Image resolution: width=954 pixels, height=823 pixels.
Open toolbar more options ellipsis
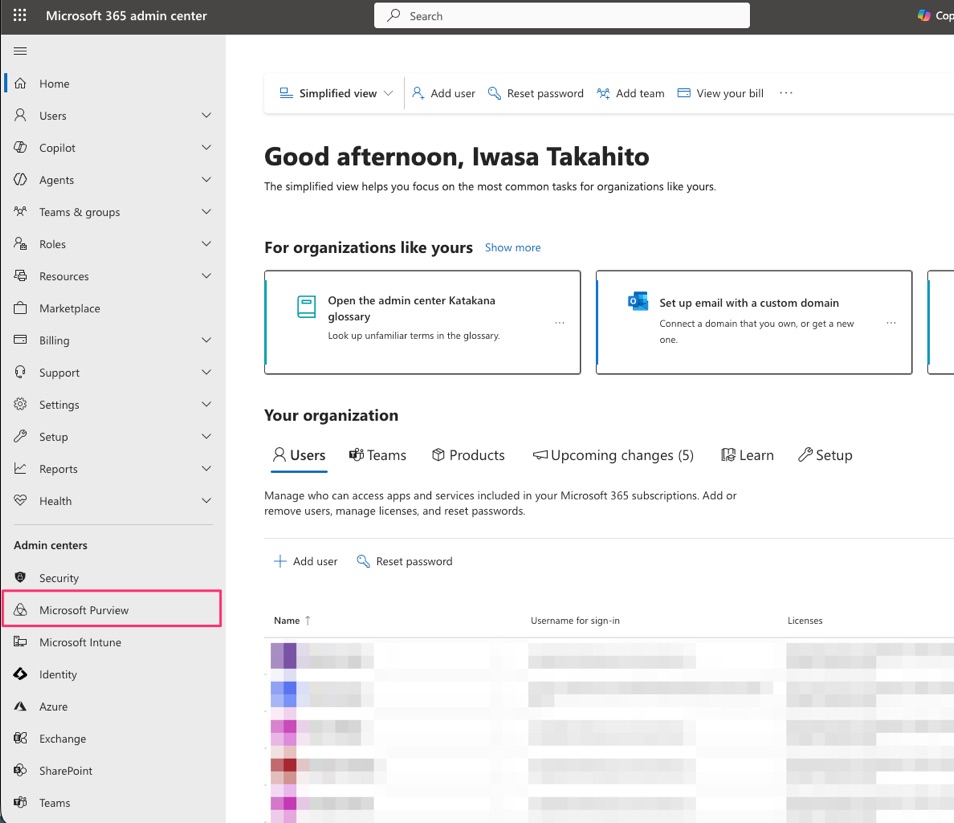(x=786, y=93)
